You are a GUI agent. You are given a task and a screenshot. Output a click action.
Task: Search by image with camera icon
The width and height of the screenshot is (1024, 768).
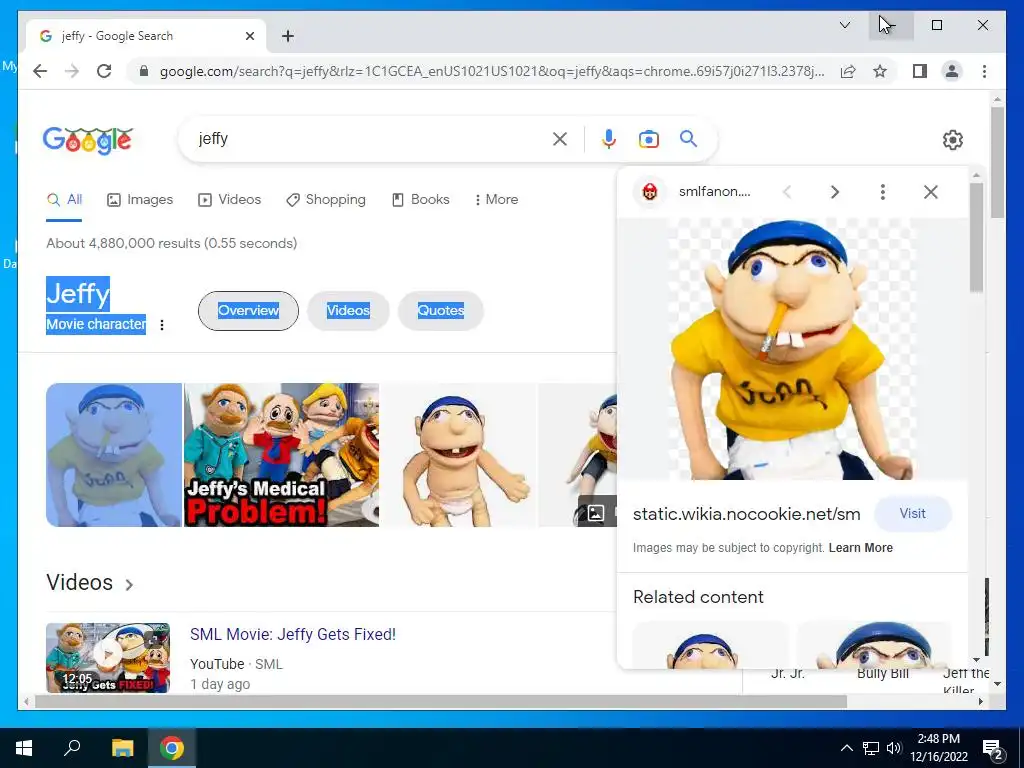point(648,139)
